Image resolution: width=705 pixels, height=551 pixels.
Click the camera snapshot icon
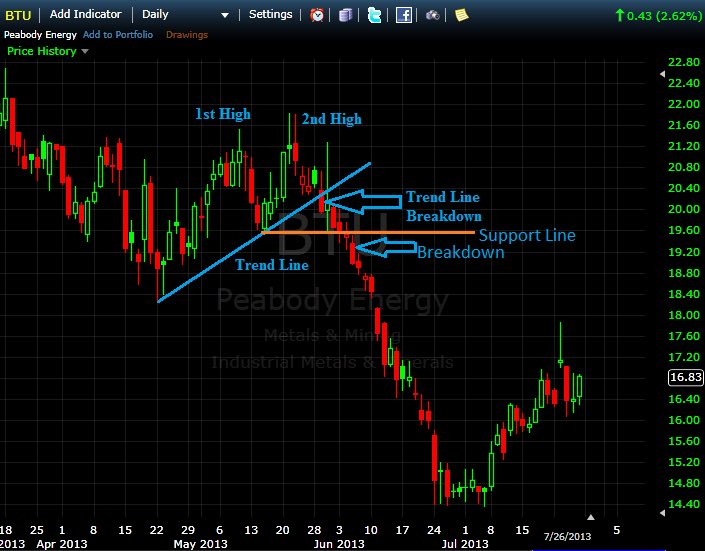(433, 16)
